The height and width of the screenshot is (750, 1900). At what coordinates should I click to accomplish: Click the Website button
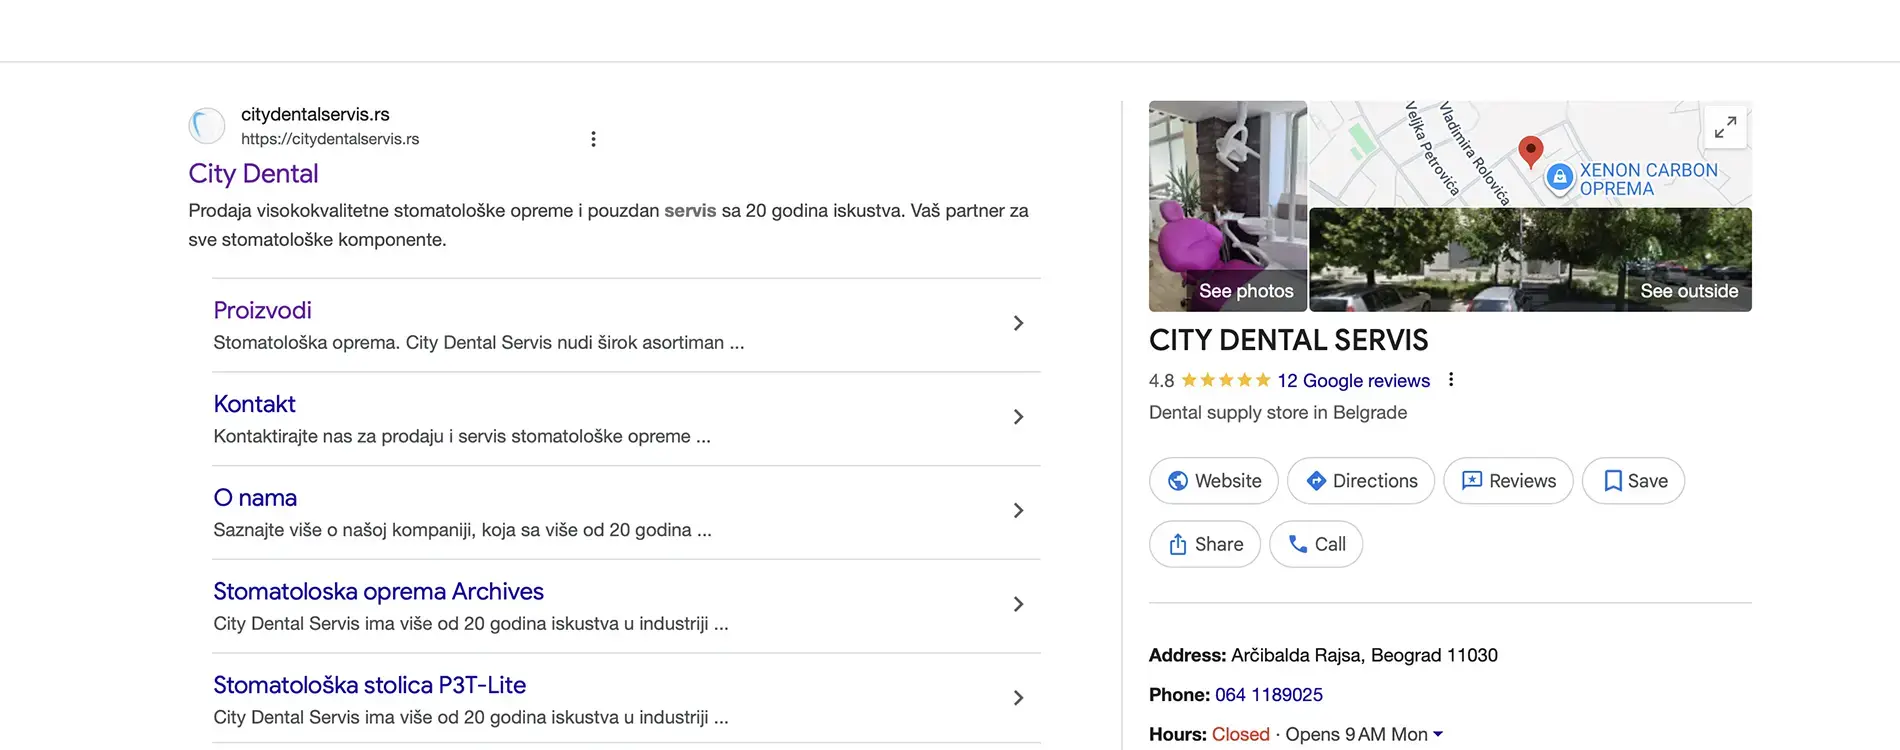pyautogui.click(x=1213, y=481)
